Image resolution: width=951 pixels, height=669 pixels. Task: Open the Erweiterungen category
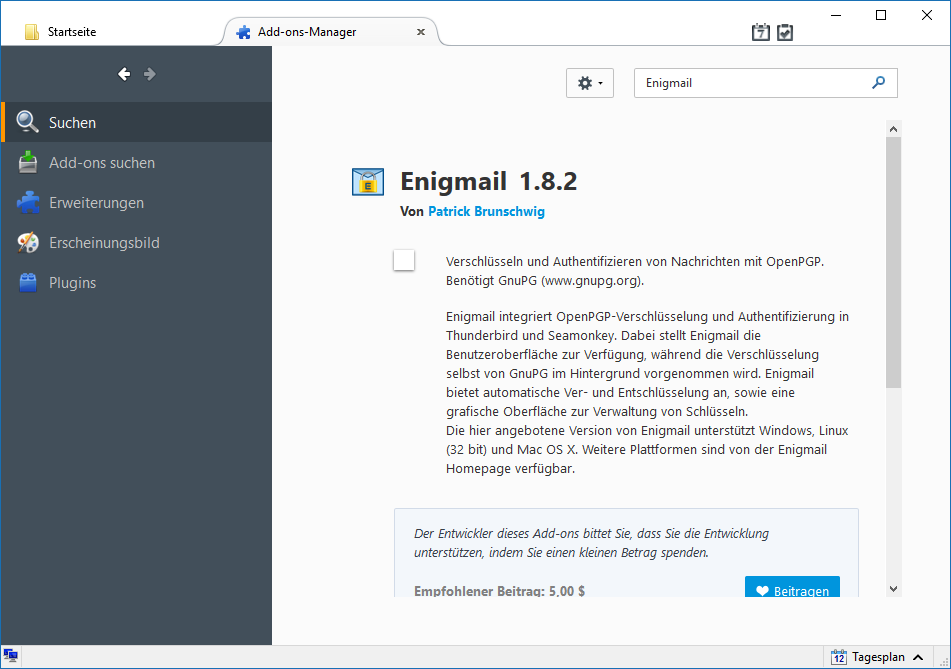point(136,203)
